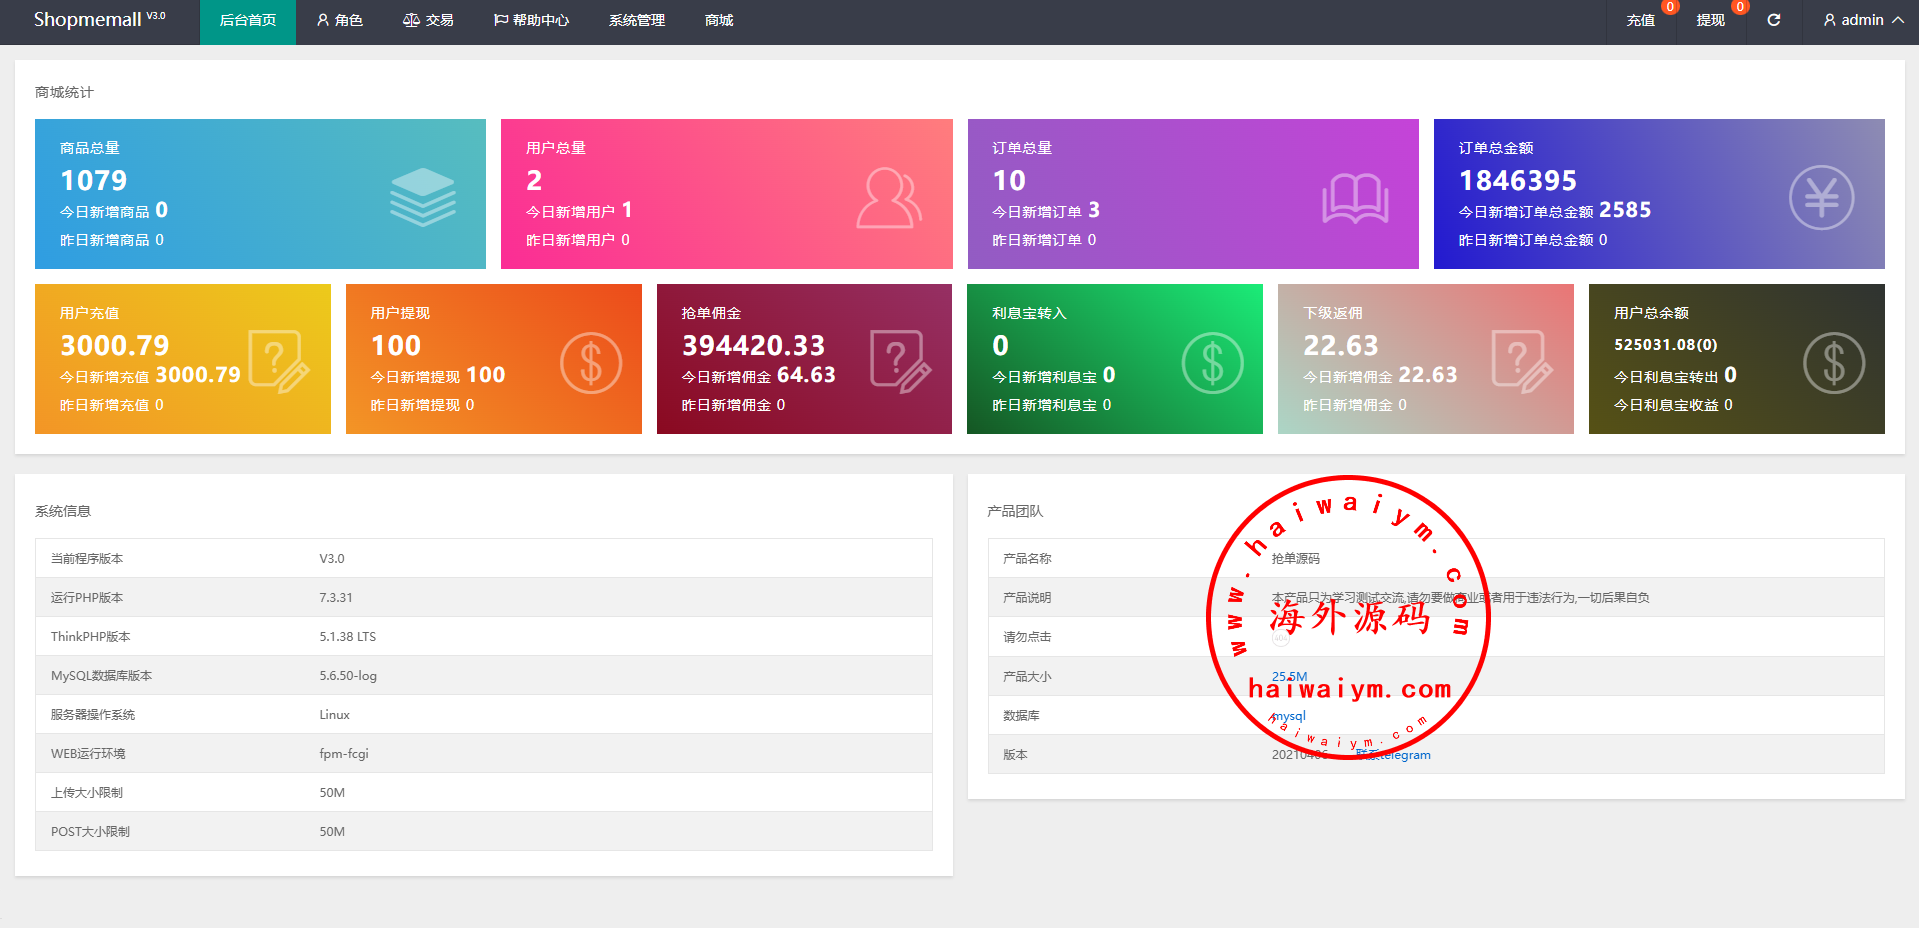Image resolution: width=1919 pixels, height=928 pixels.
Task: Click the 提现 notification button
Action: (1710, 20)
